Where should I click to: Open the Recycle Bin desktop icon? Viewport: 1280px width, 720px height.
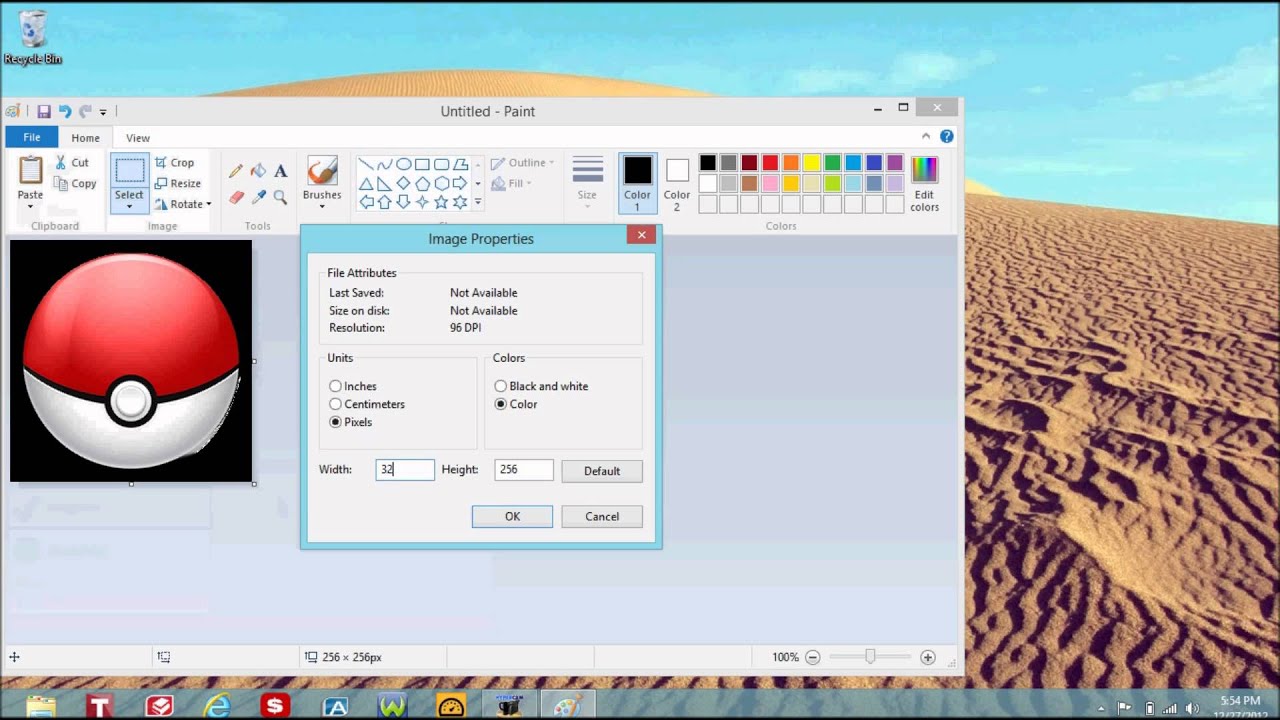click(33, 38)
